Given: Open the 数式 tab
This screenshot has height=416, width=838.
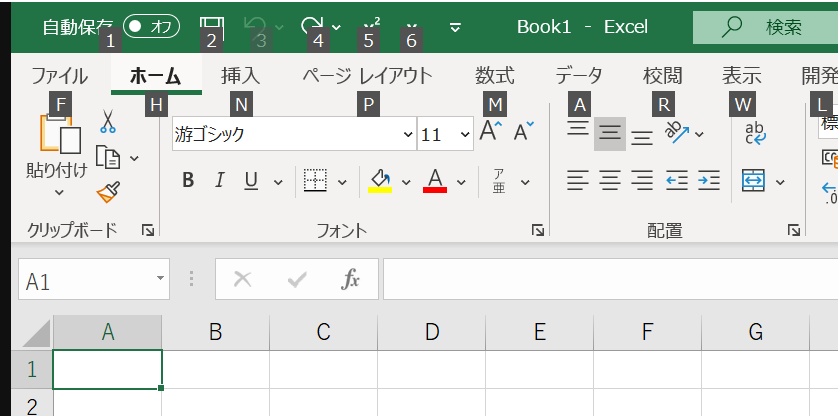Looking at the screenshot, I should (x=495, y=76).
